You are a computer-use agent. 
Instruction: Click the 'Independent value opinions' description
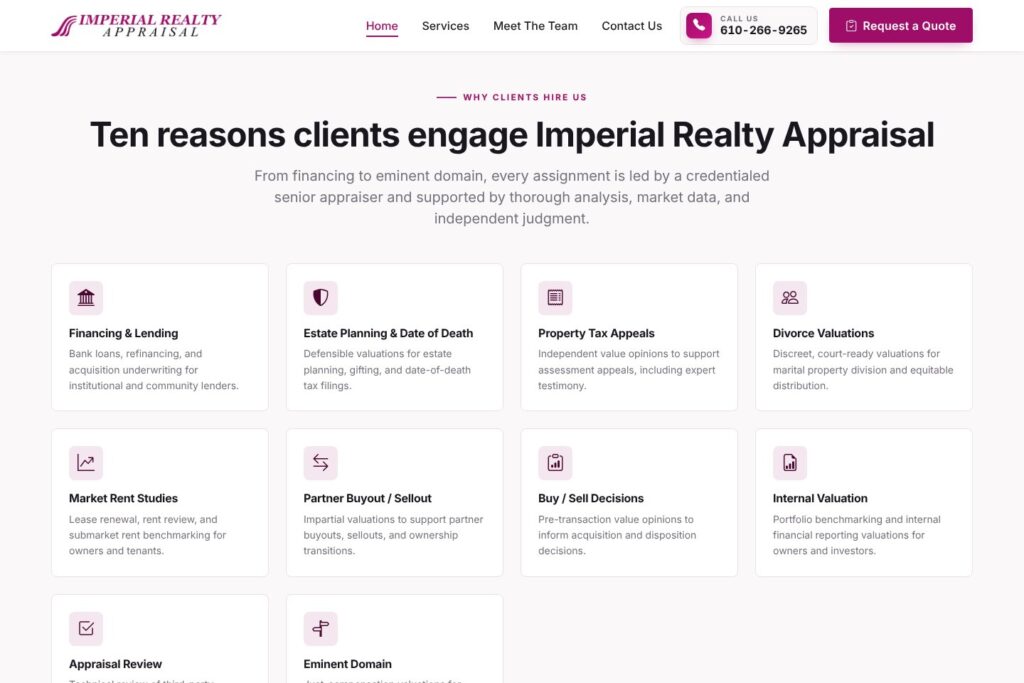[x=628, y=370]
